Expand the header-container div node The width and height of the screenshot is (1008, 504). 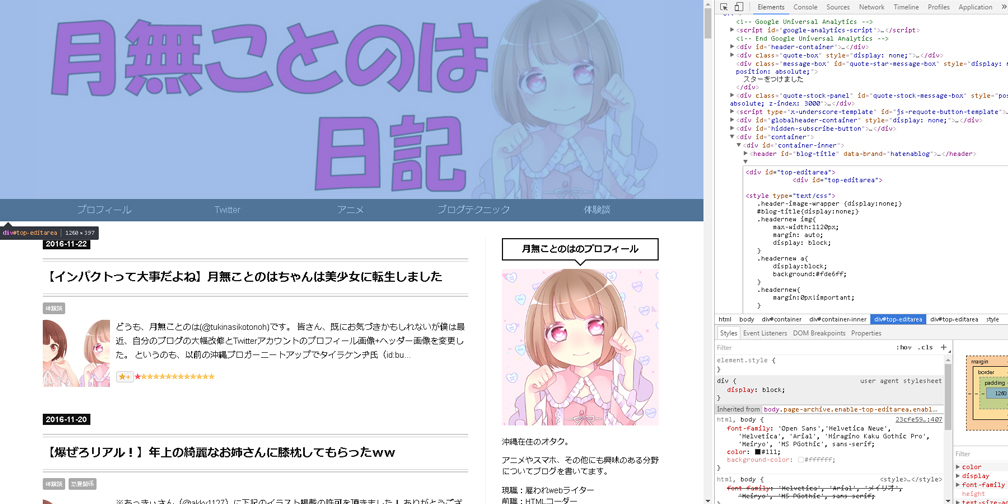tap(732, 47)
